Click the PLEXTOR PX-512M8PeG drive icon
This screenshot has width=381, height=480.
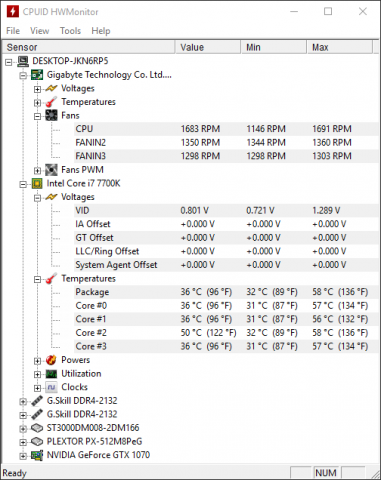tap(37, 442)
